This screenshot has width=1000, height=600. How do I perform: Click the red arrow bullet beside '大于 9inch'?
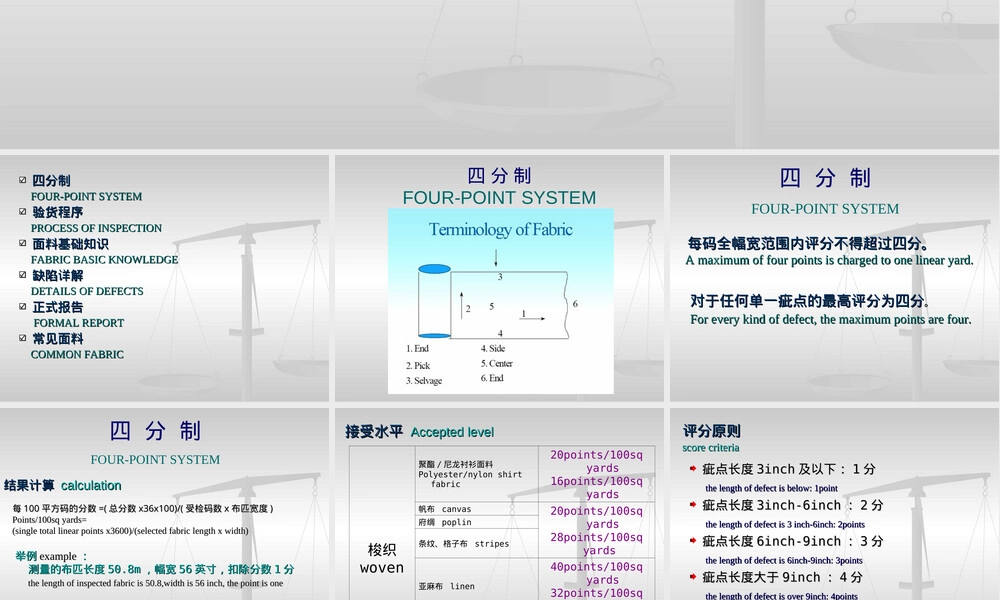pos(693,576)
